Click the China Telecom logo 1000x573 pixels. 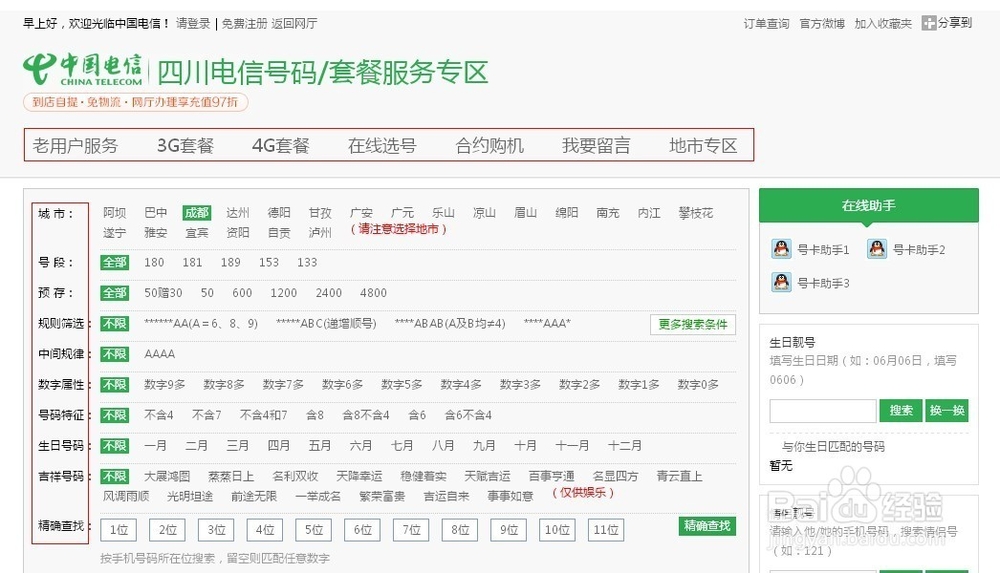pyautogui.click(x=82, y=70)
